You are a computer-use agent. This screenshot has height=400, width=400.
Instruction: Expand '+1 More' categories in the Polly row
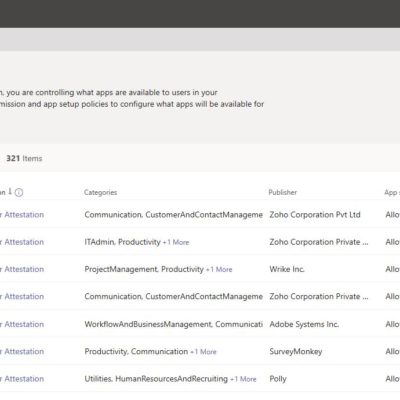243,379
